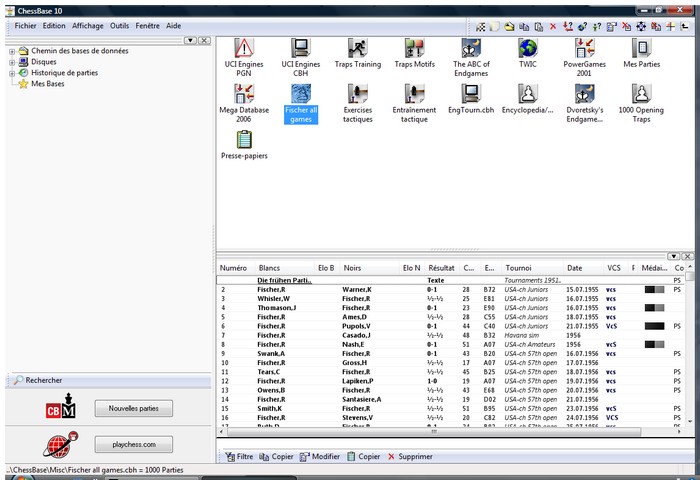Open the folder pane dropdown arrow

190,41
